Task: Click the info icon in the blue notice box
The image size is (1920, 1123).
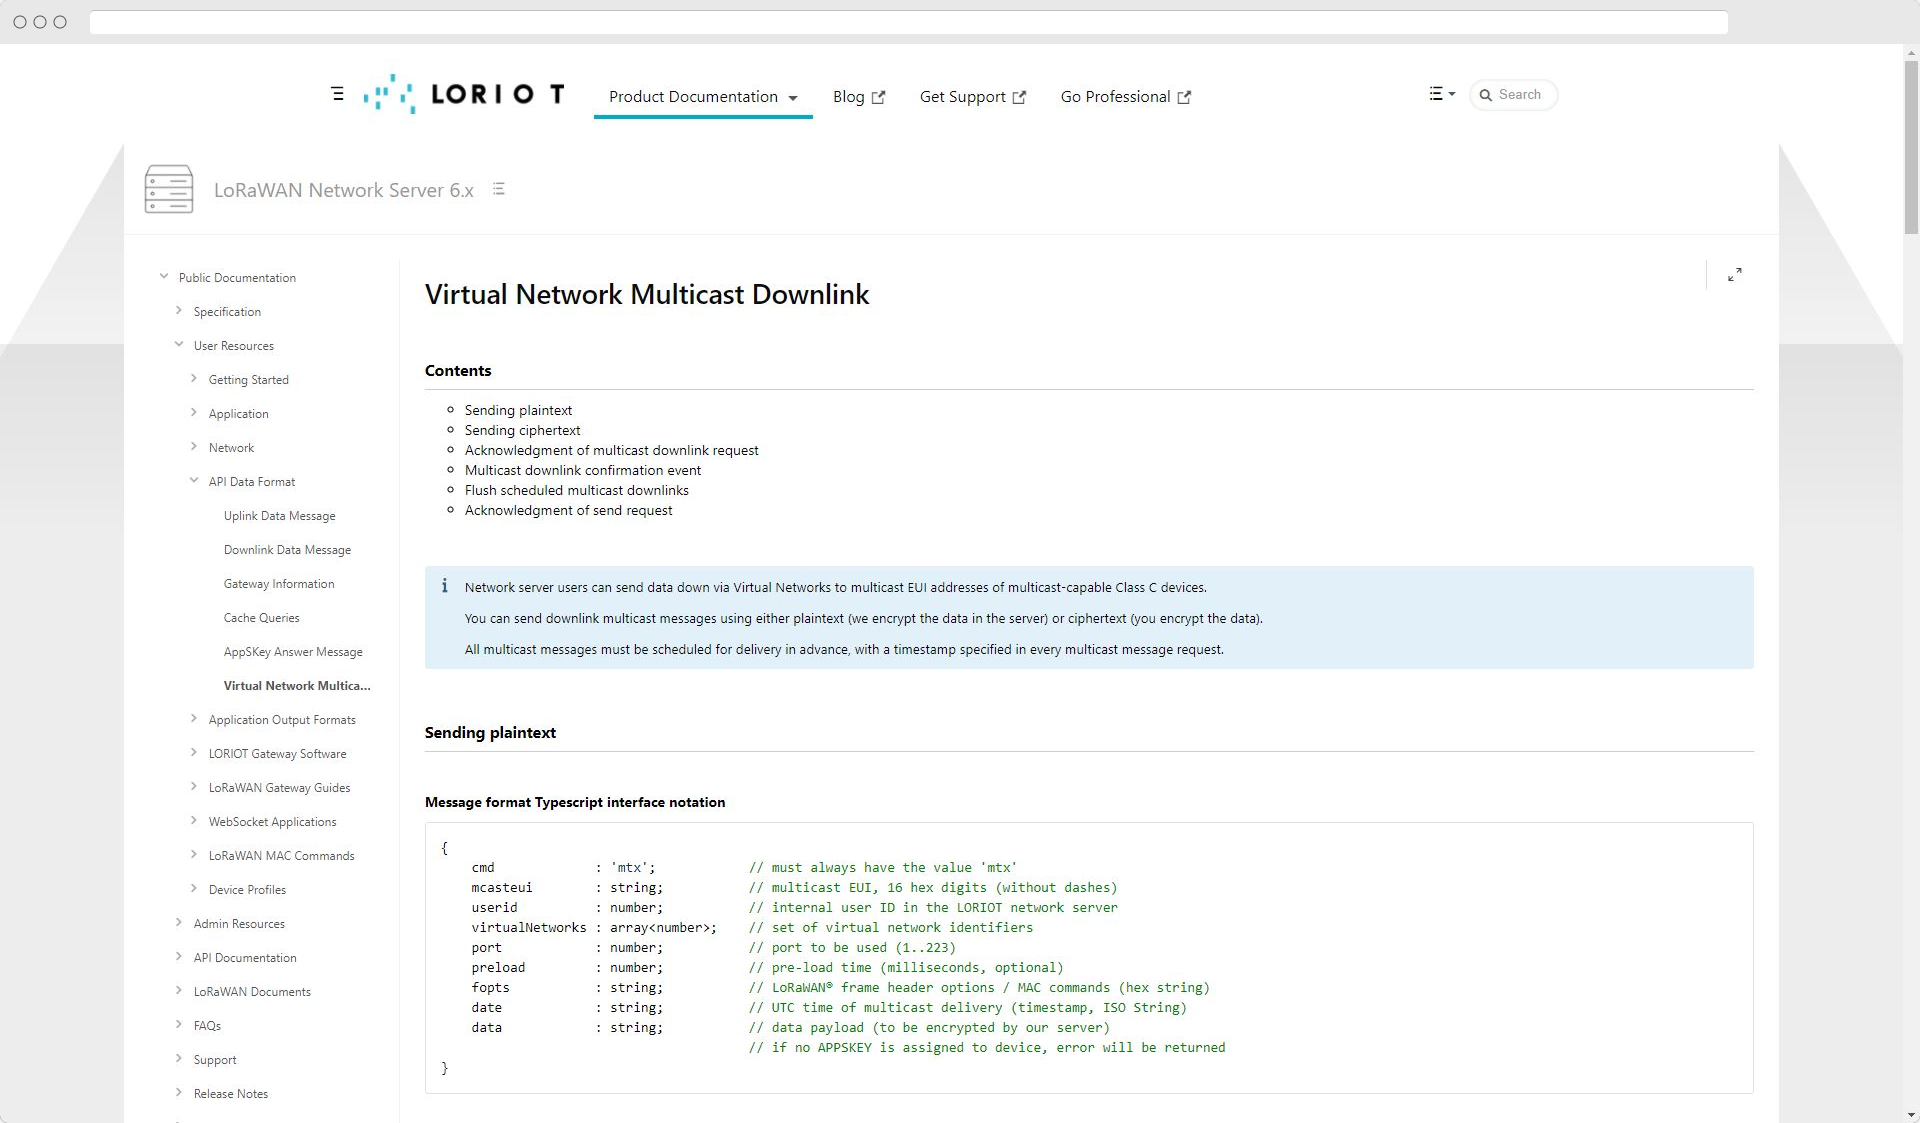Action: pos(445,587)
